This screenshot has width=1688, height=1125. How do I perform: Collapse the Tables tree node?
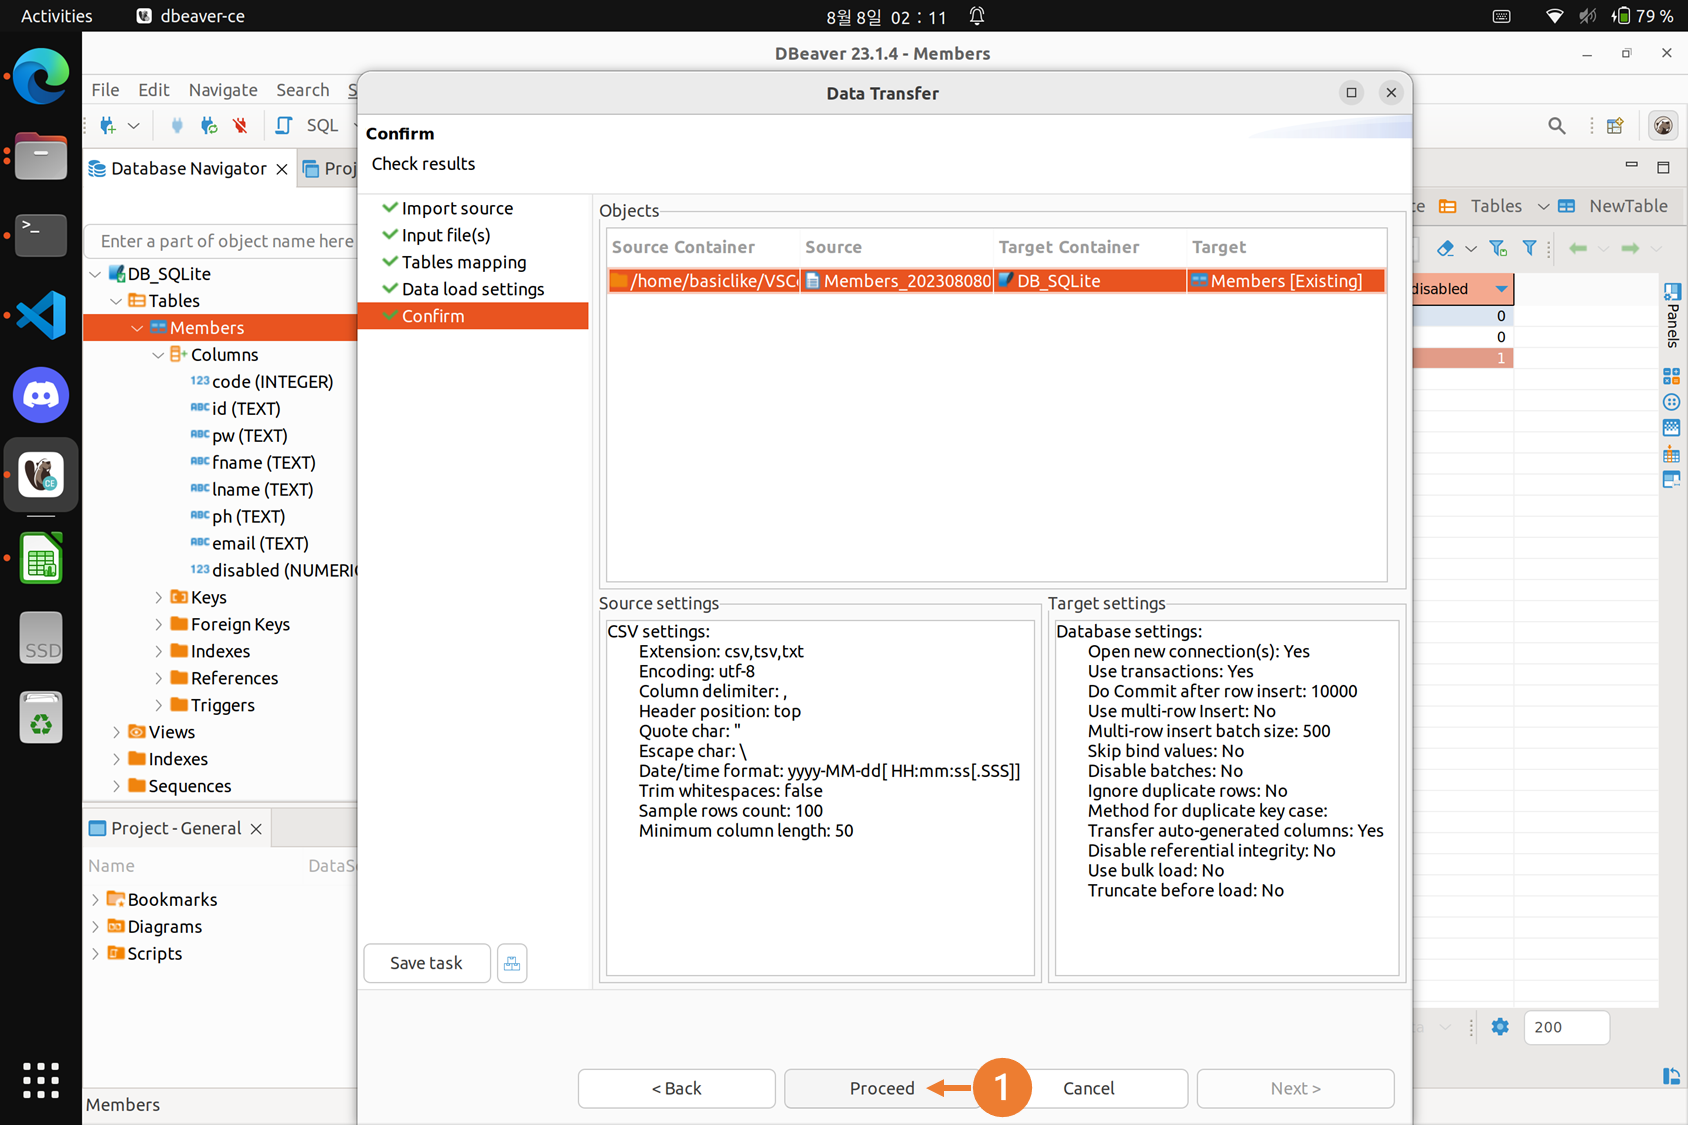point(116,301)
